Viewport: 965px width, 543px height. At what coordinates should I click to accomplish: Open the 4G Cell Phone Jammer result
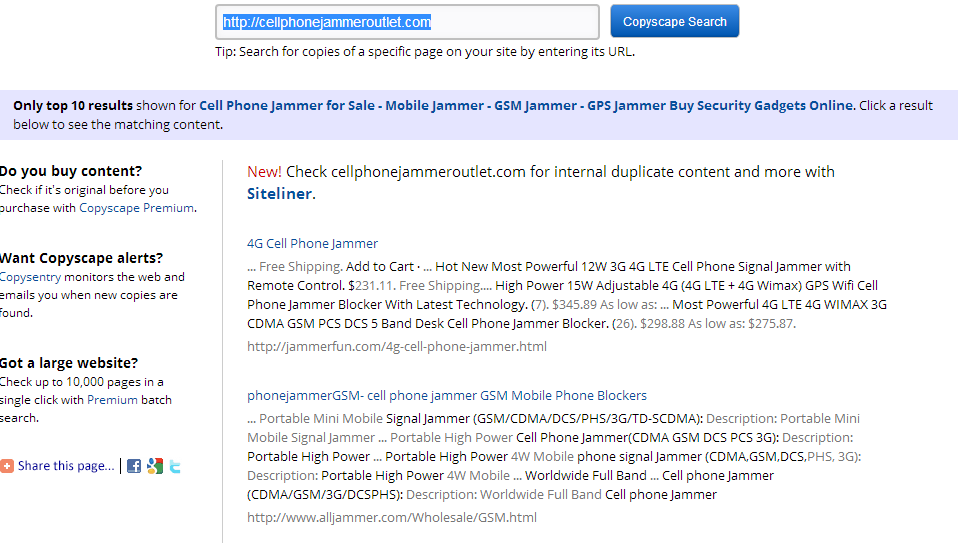coord(312,243)
